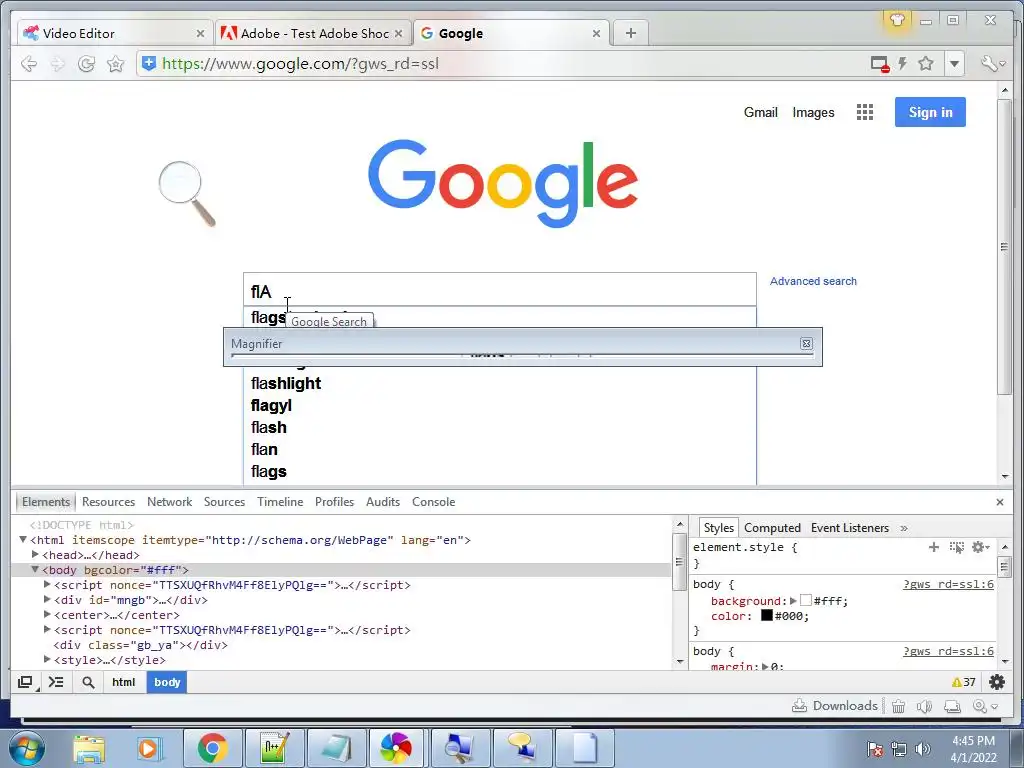Open the styles gear dropdown
1024x768 pixels.
coord(981,547)
